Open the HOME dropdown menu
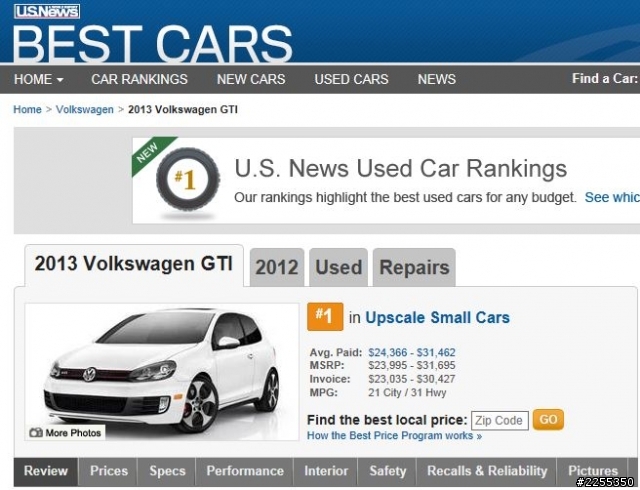This screenshot has width=640, height=490. point(39,79)
